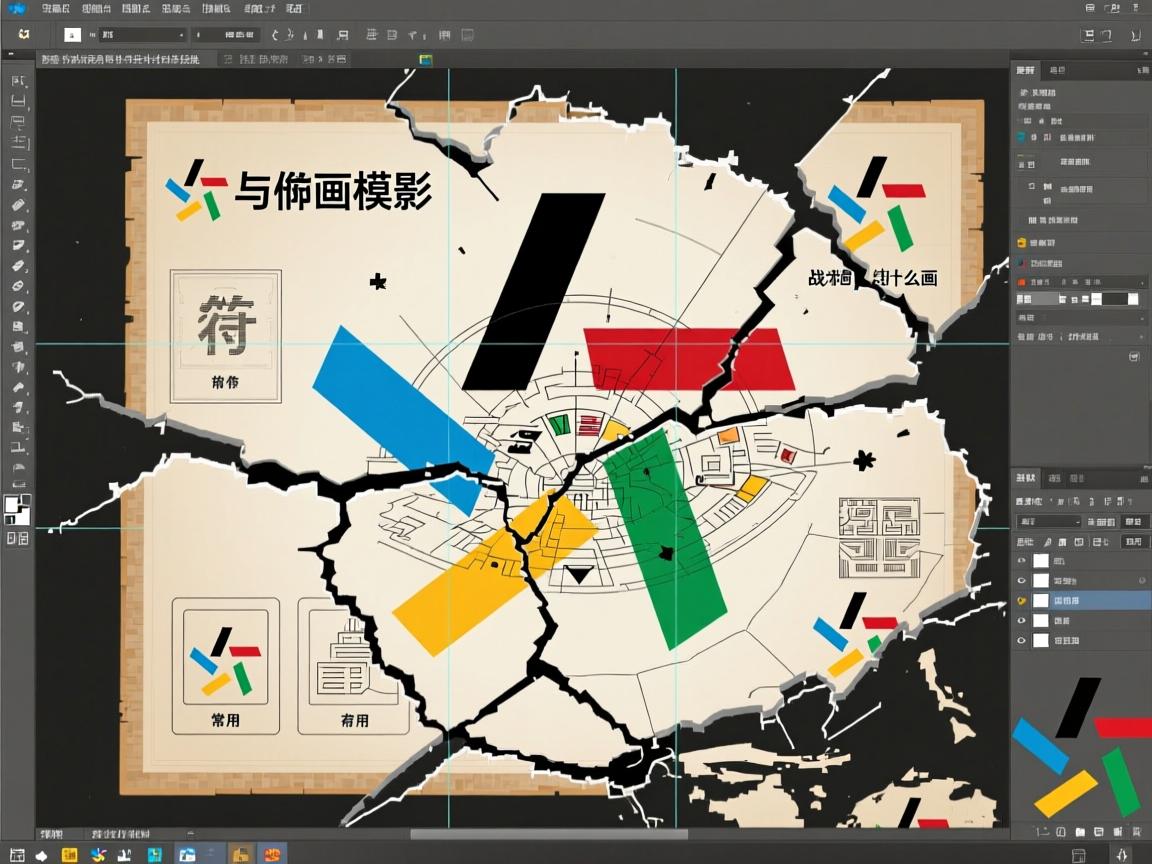Hide the bottom layer with its eye toggle
The image size is (1152, 864).
(1023, 640)
